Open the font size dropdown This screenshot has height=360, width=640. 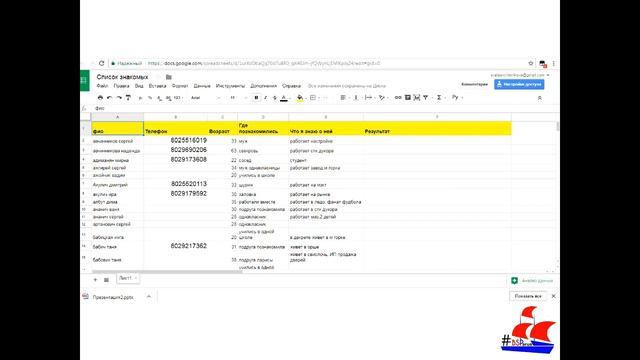click(x=238, y=98)
